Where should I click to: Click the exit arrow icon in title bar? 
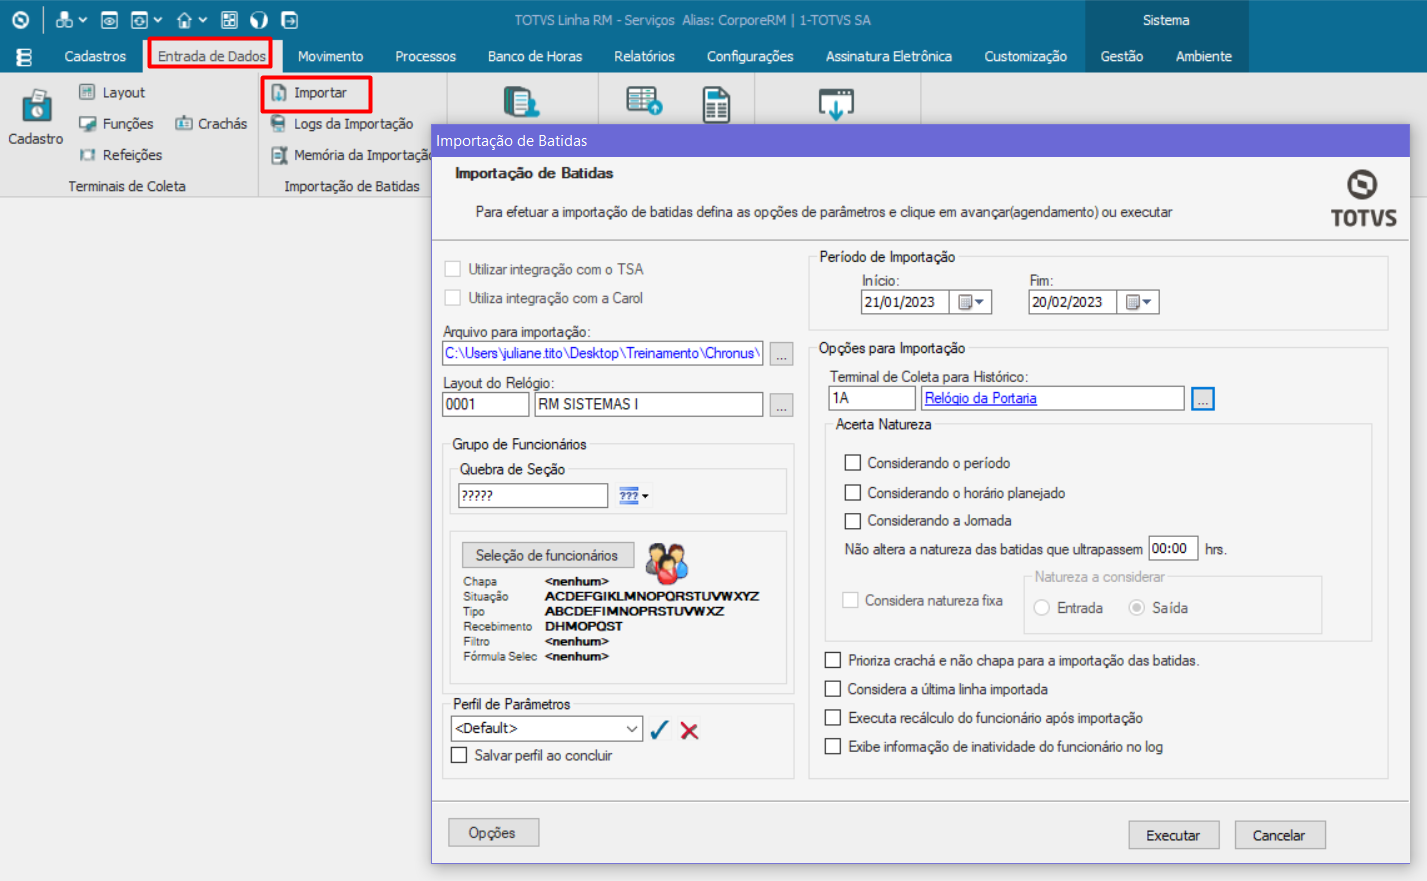coord(290,20)
